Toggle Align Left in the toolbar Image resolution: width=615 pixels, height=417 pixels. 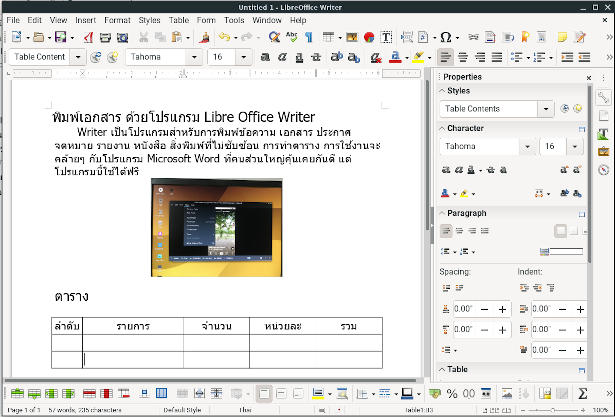tap(446, 57)
